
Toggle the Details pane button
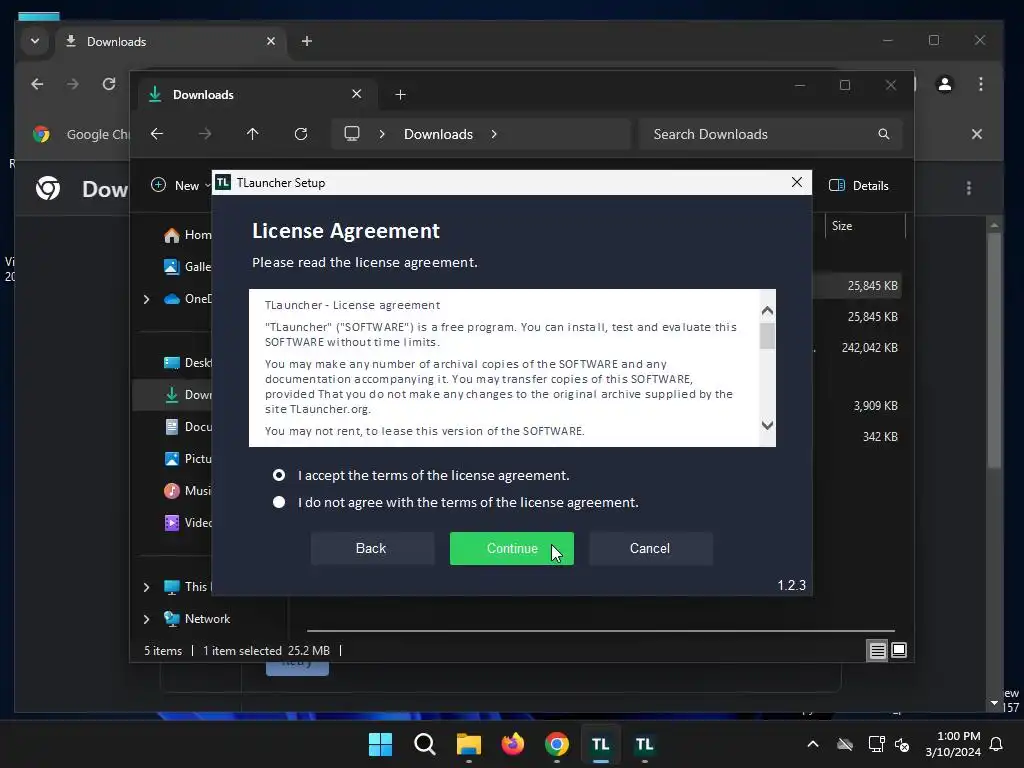coord(859,185)
